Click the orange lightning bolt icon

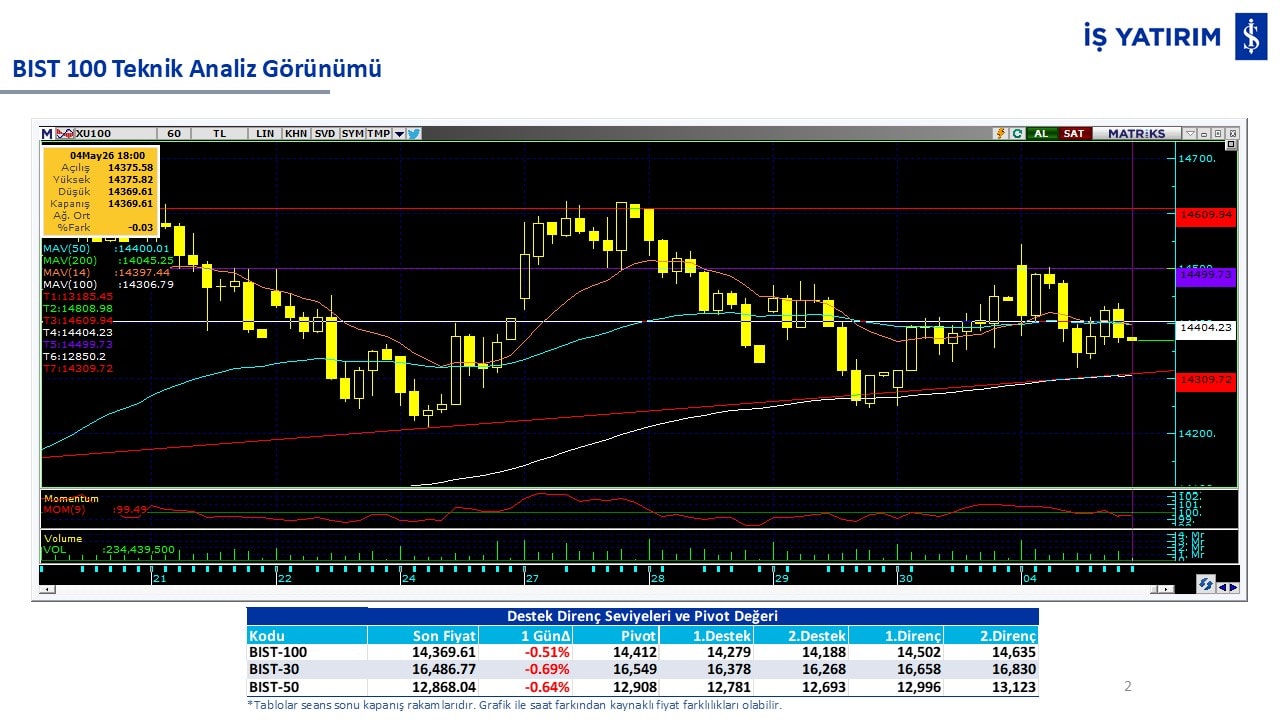pos(1000,133)
